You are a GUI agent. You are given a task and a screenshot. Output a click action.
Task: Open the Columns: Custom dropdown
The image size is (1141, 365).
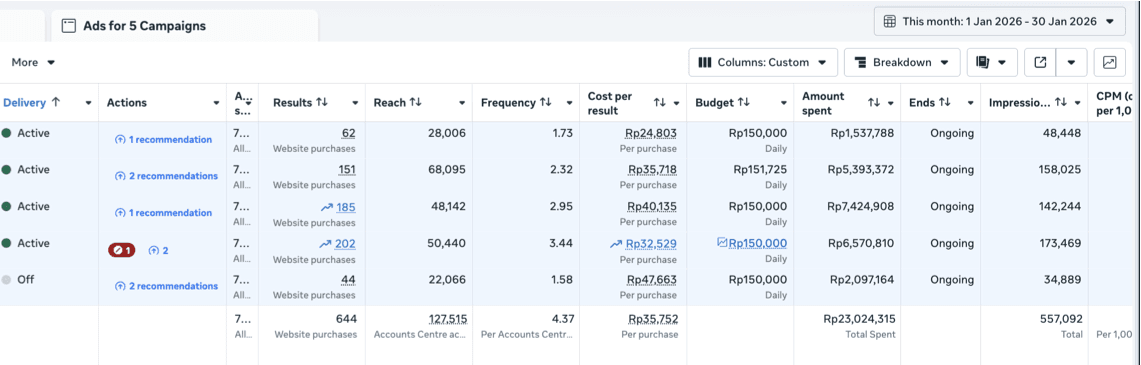point(763,63)
